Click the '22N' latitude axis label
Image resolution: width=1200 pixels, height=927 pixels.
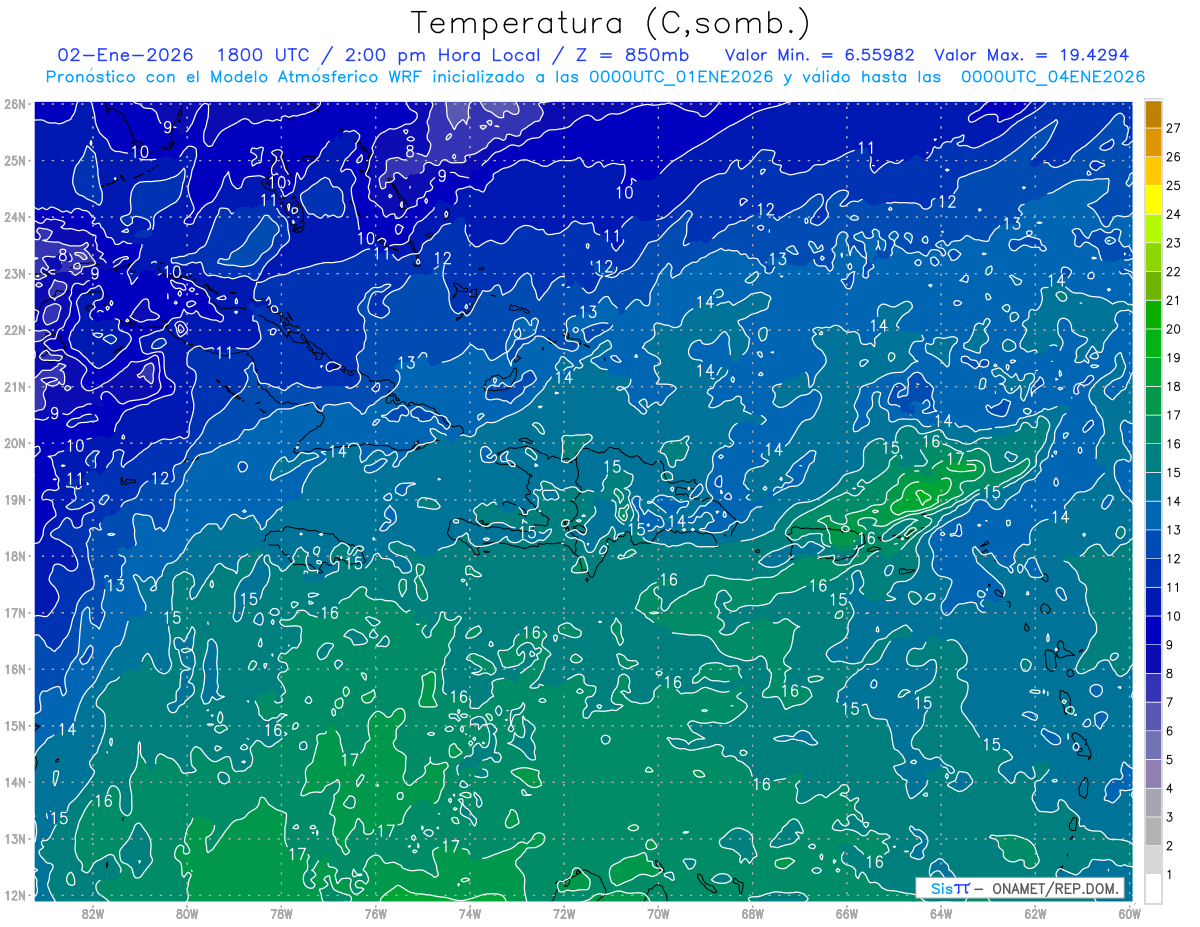pos(15,330)
